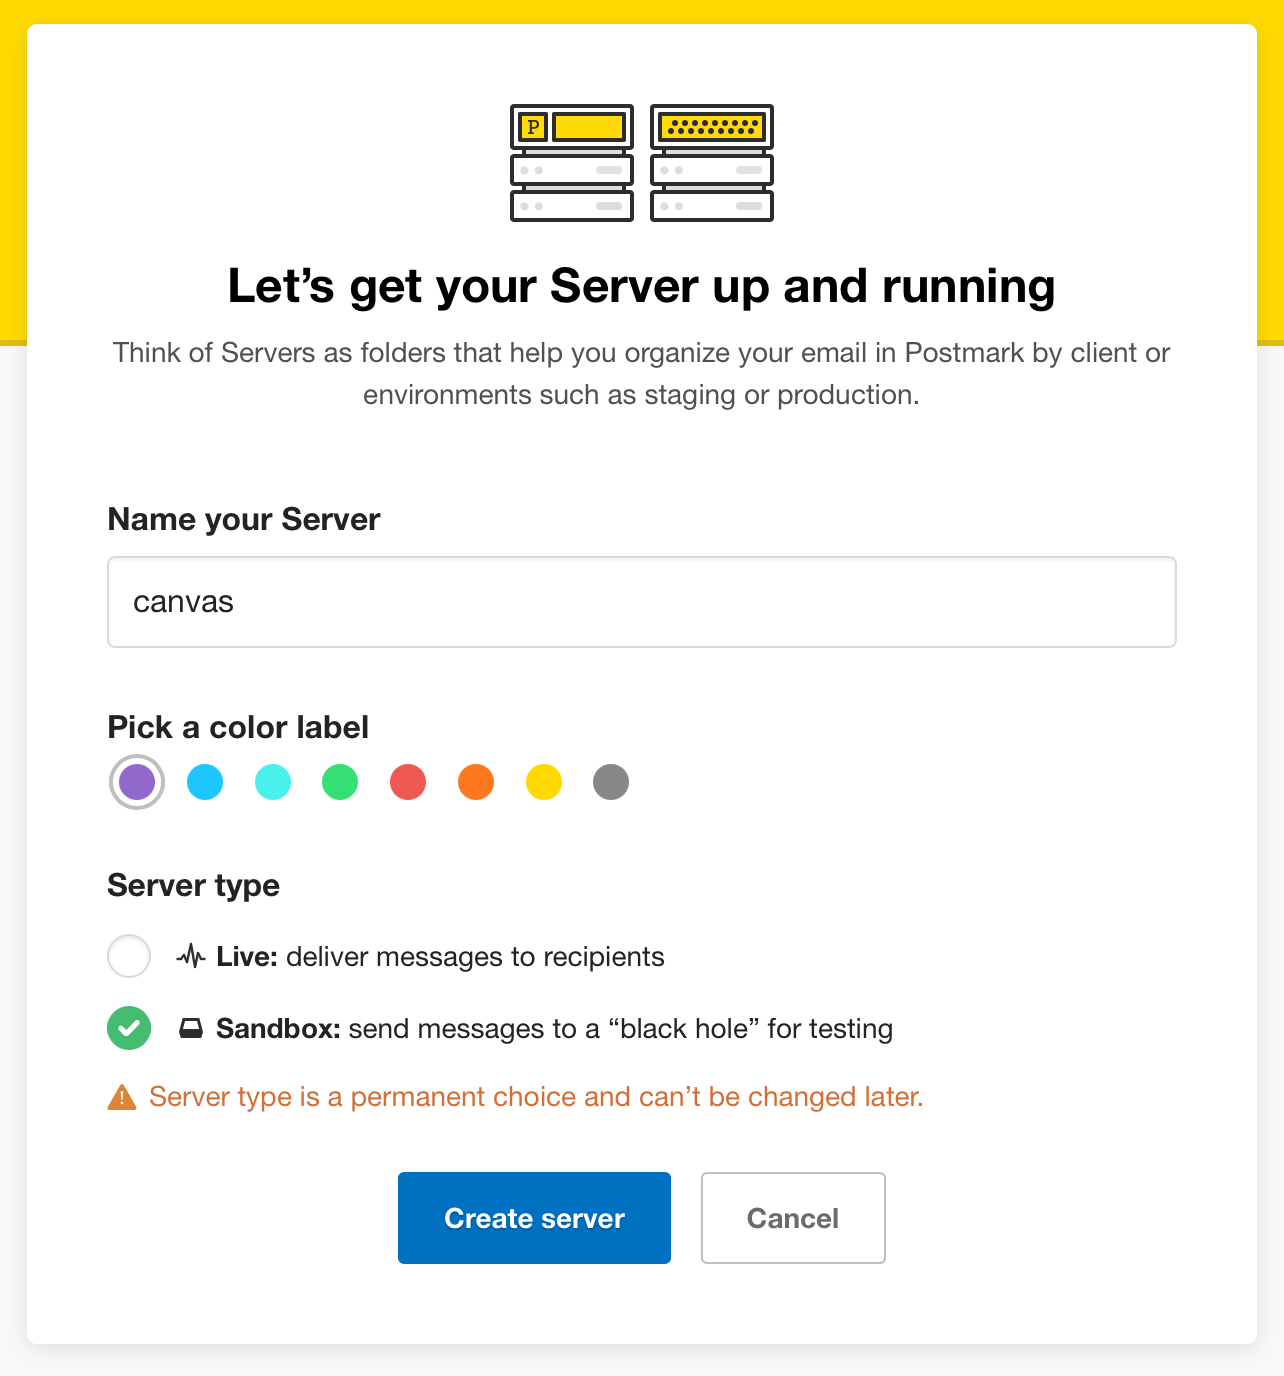Pick the blue color label
This screenshot has height=1376, width=1284.
[204, 782]
